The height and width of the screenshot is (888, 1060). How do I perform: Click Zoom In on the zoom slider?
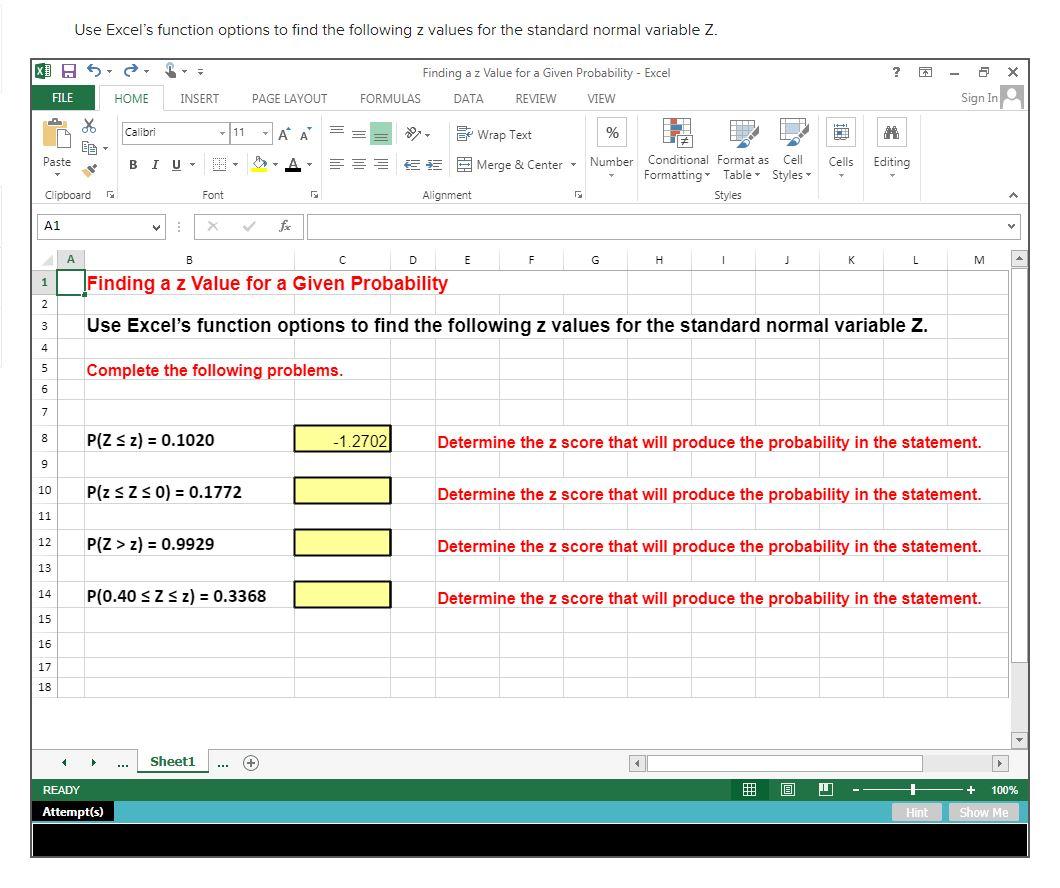point(969,790)
